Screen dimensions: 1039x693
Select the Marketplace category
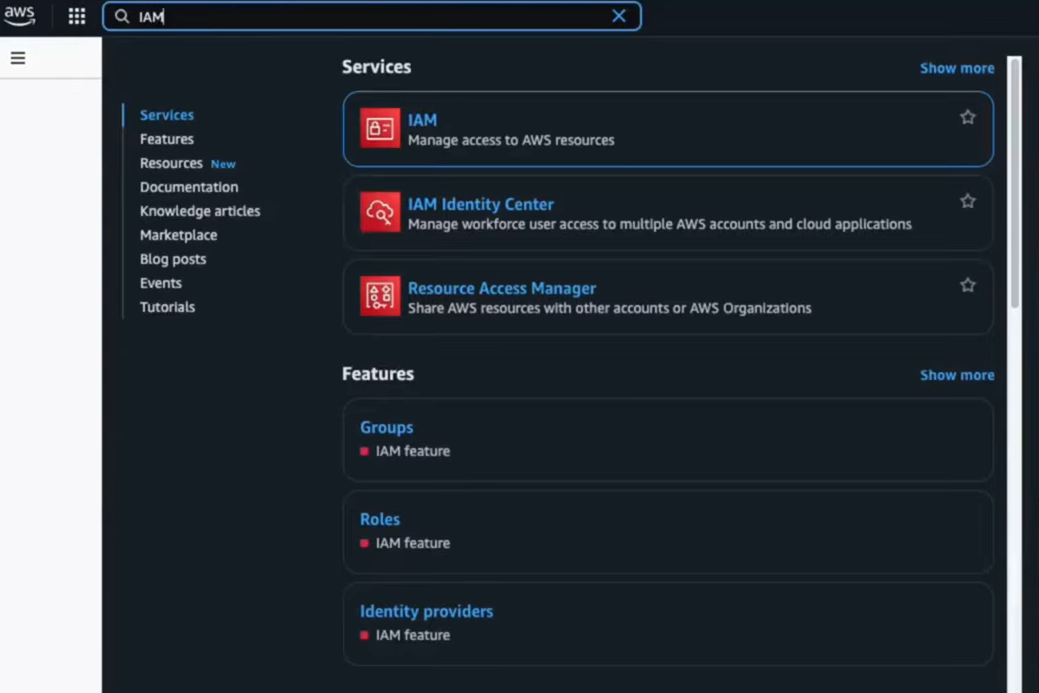point(178,235)
